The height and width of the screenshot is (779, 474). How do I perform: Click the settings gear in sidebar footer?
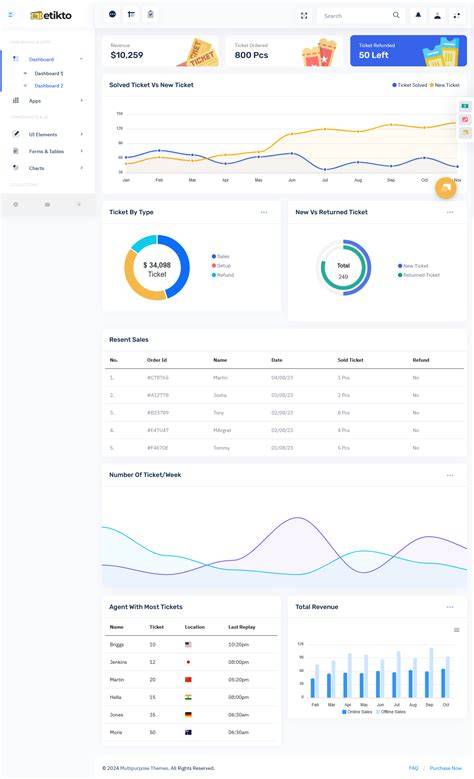pyautogui.click(x=15, y=204)
